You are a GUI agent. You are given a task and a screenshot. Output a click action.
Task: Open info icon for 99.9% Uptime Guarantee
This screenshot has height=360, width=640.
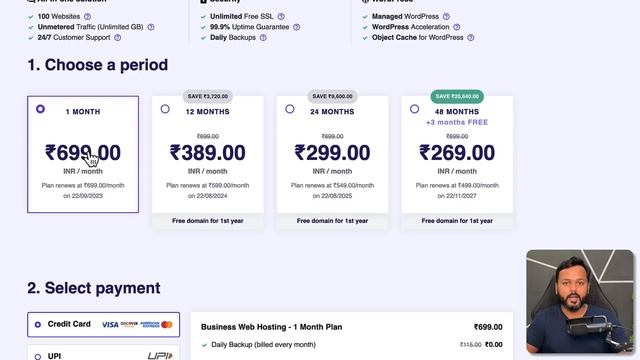296,27
